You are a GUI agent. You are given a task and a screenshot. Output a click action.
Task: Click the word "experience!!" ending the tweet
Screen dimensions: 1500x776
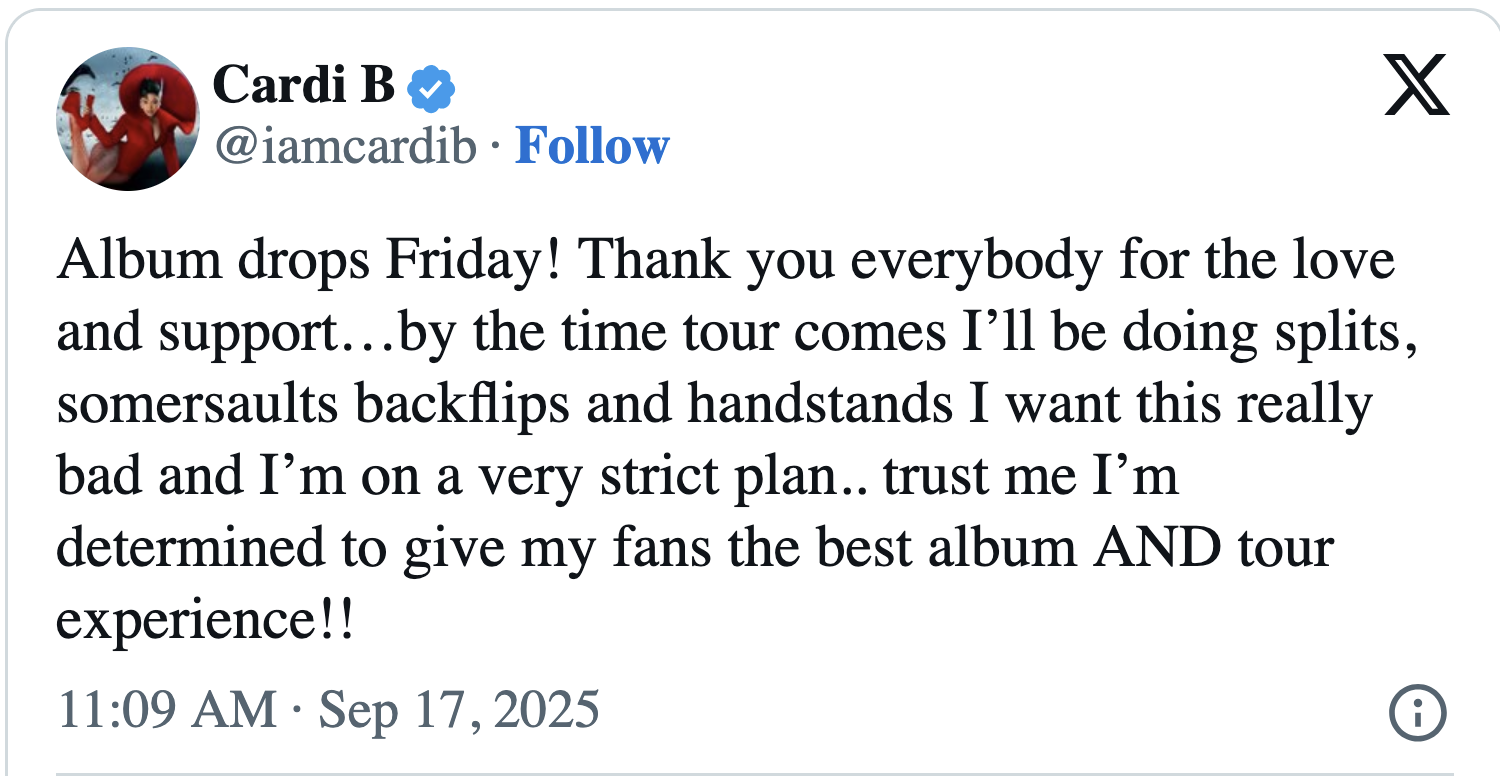click(204, 622)
